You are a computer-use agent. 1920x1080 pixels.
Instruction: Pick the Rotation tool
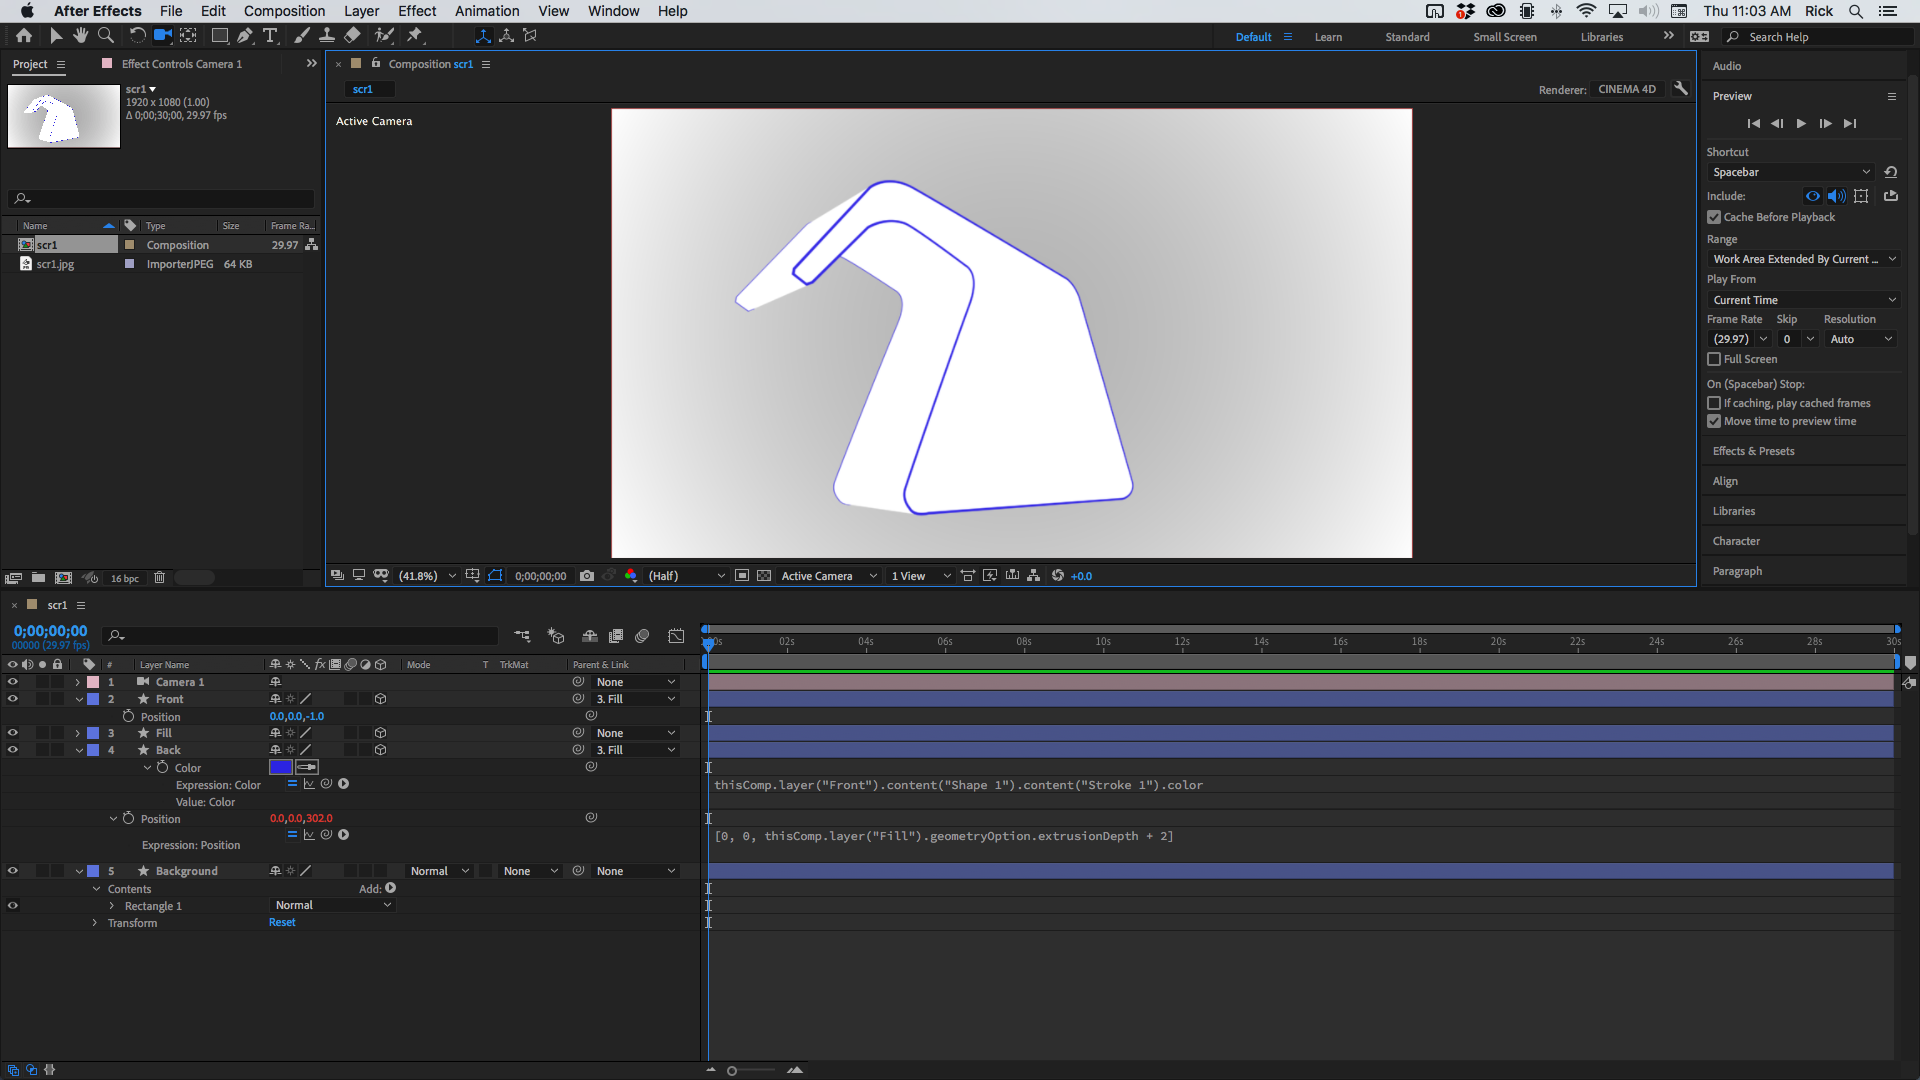coord(137,35)
